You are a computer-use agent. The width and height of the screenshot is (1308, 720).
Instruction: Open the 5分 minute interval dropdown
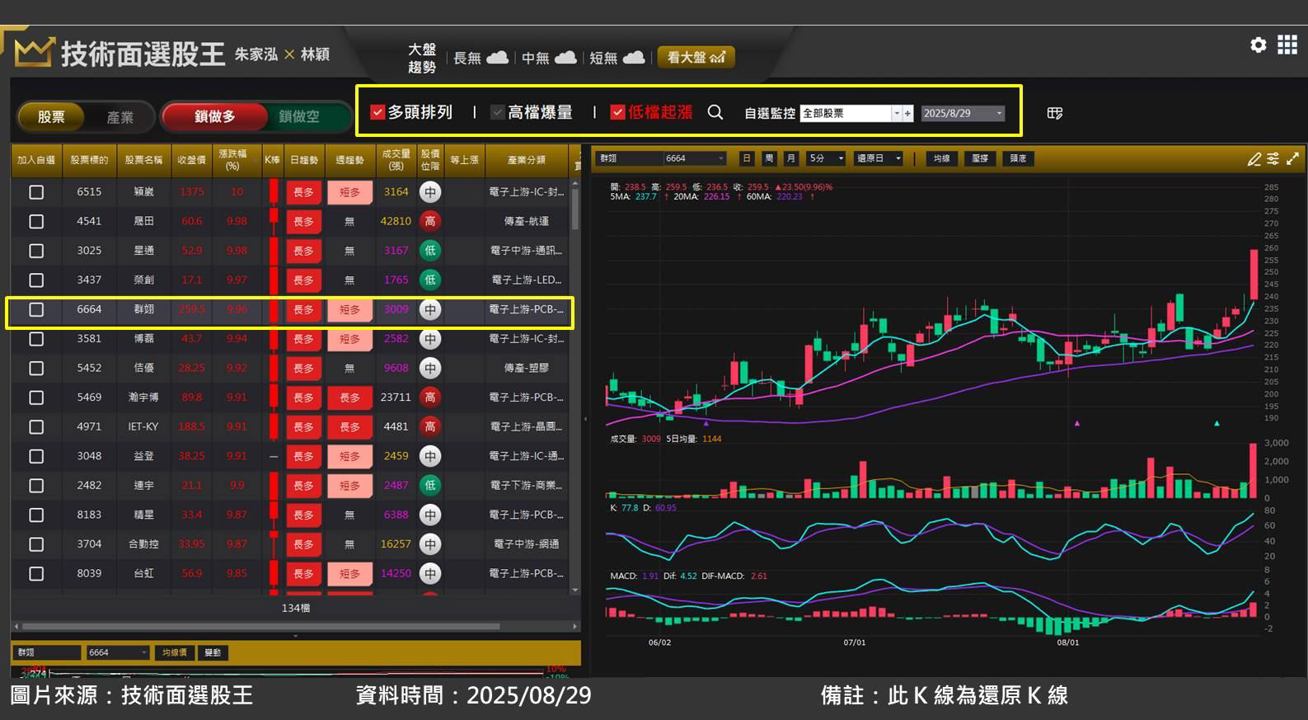tap(826, 158)
